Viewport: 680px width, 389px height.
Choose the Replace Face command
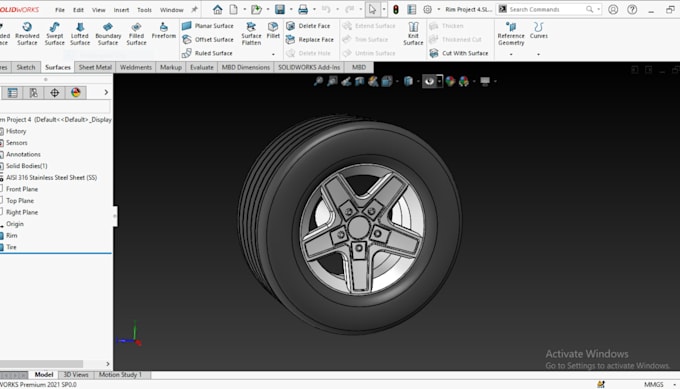(x=310, y=39)
